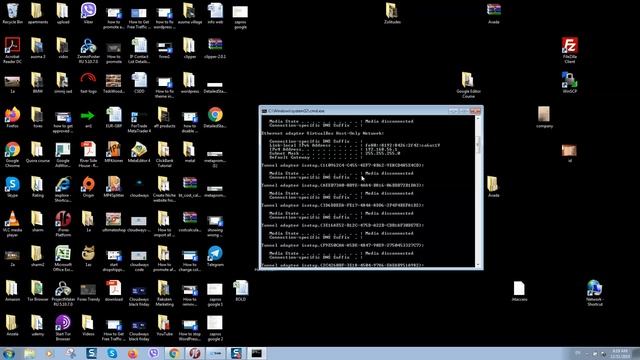The height and width of the screenshot is (360, 640).
Task: Open the ClickBank Tutorial folder
Action: (x=164, y=150)
